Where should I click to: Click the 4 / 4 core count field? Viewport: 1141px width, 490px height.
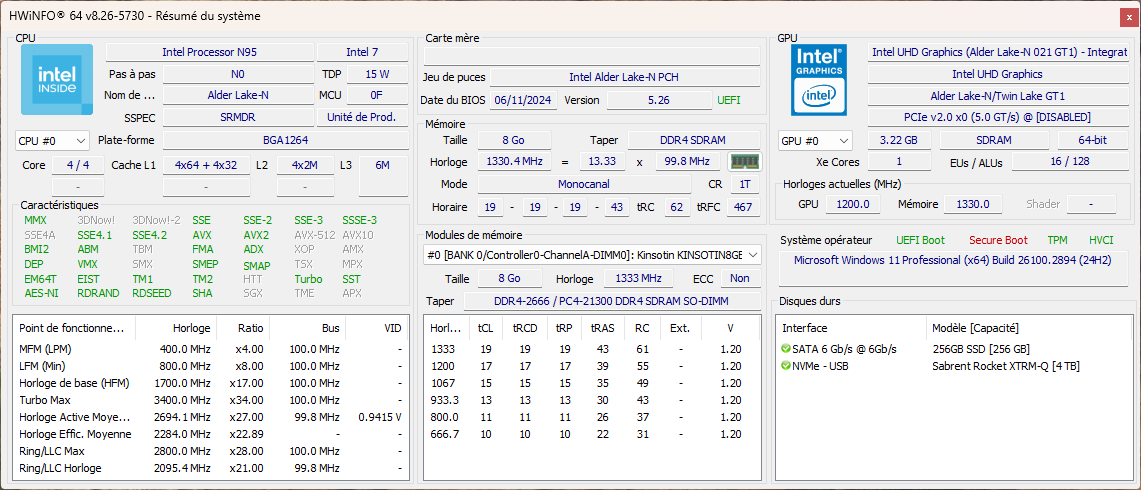coord(78,165)
